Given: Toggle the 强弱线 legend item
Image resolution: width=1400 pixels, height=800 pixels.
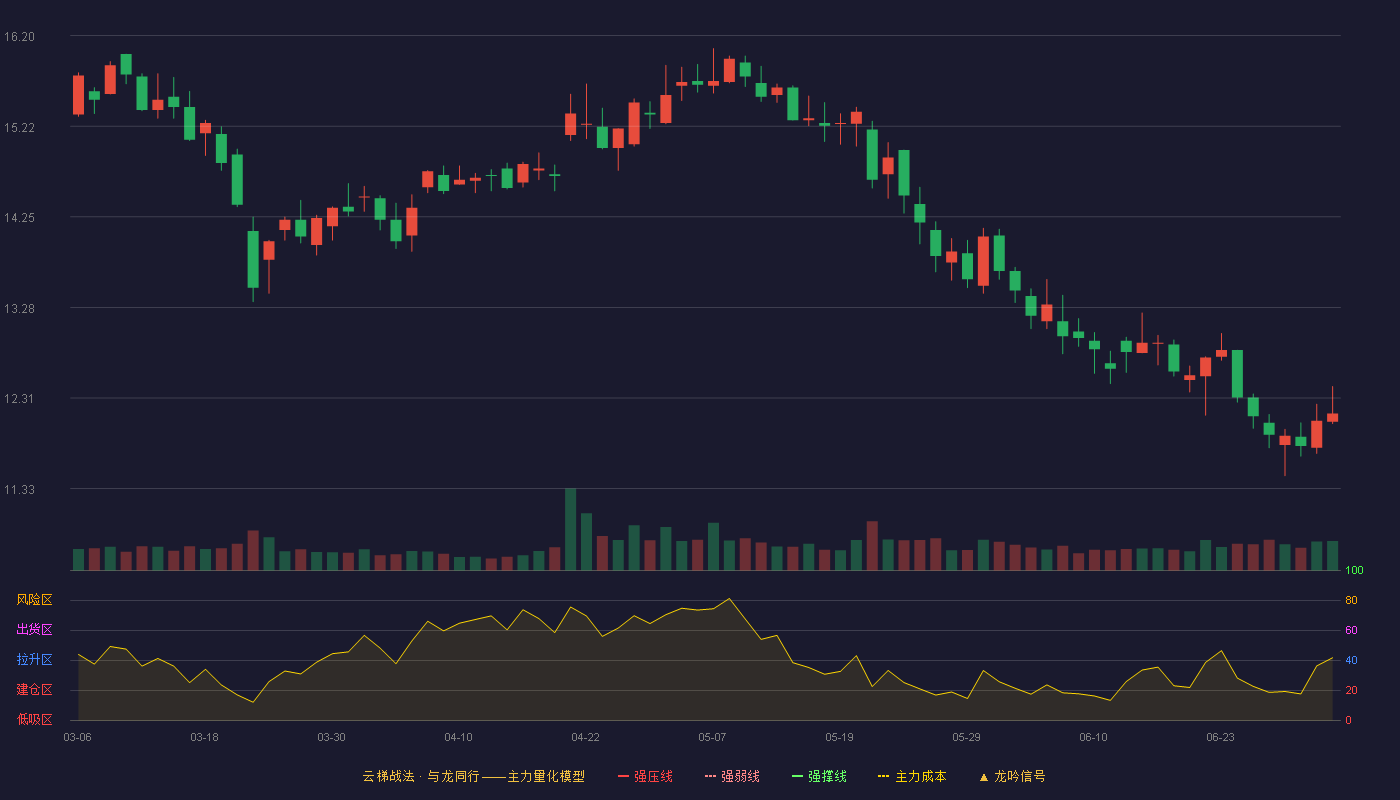Looking at the screenshot, I should pyautogui.click(x=732, y=776).
